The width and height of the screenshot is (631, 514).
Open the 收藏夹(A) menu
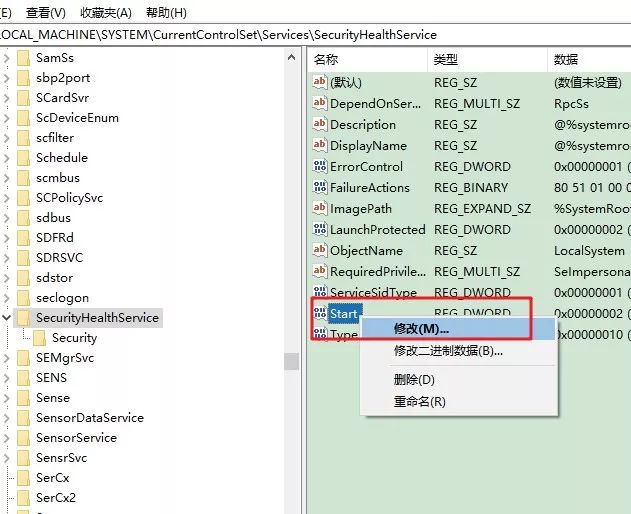pos(105,12)
